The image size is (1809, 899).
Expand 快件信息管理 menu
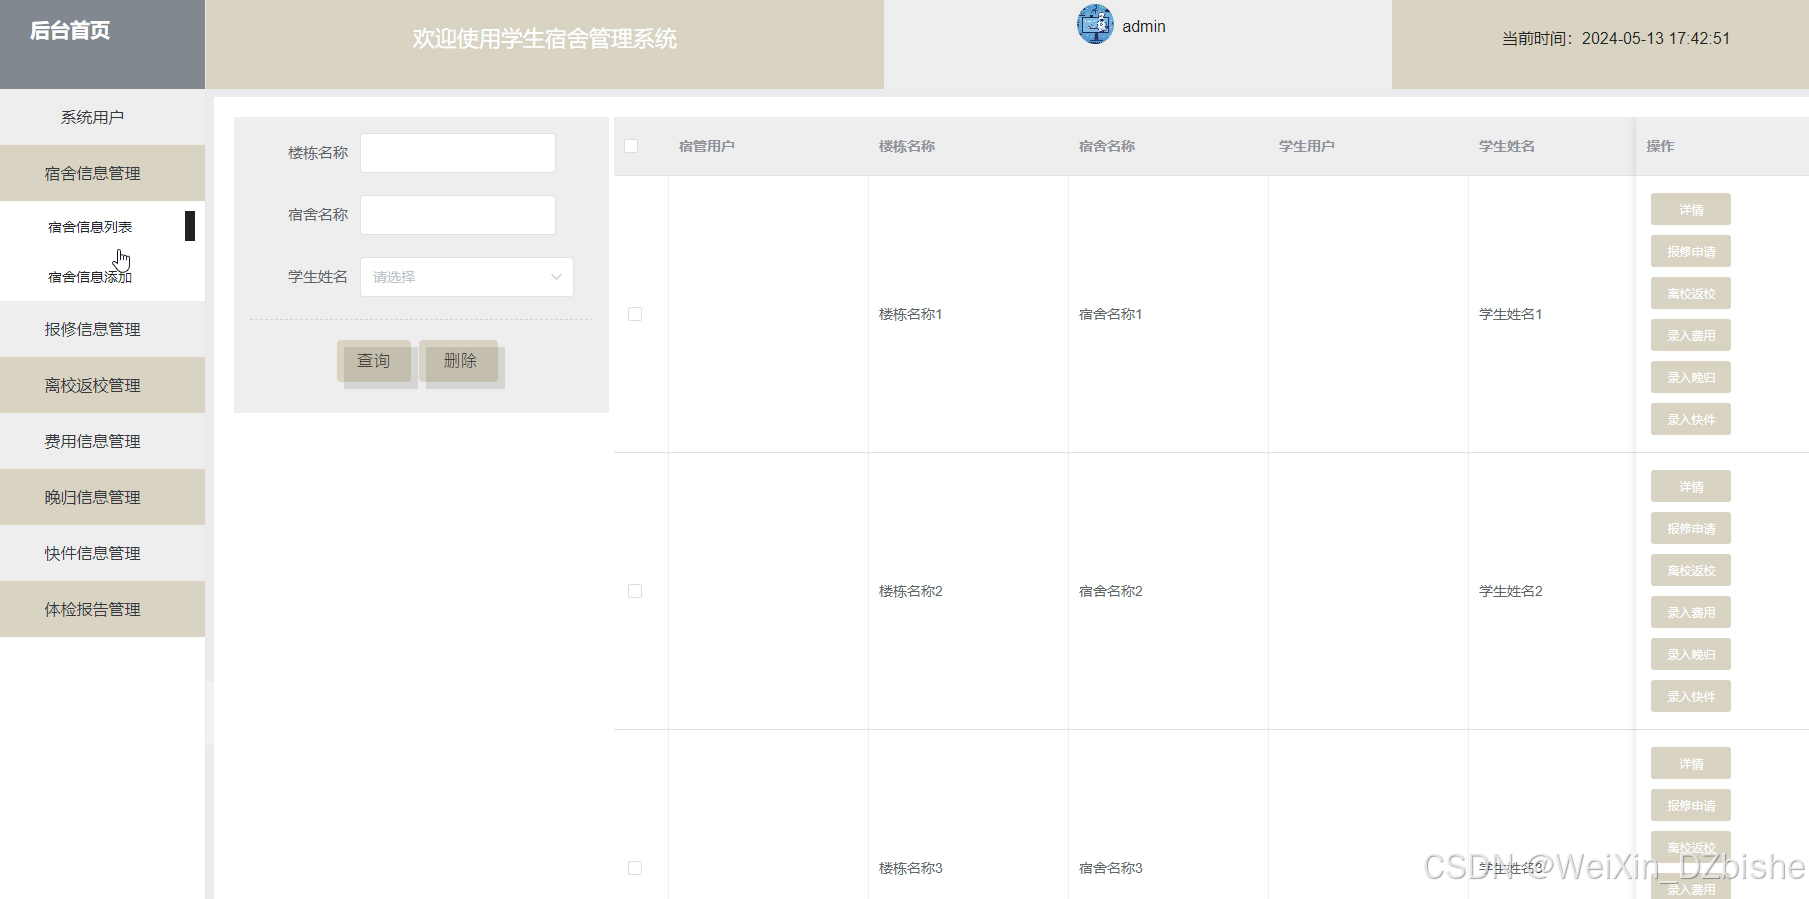click(102, 553)
